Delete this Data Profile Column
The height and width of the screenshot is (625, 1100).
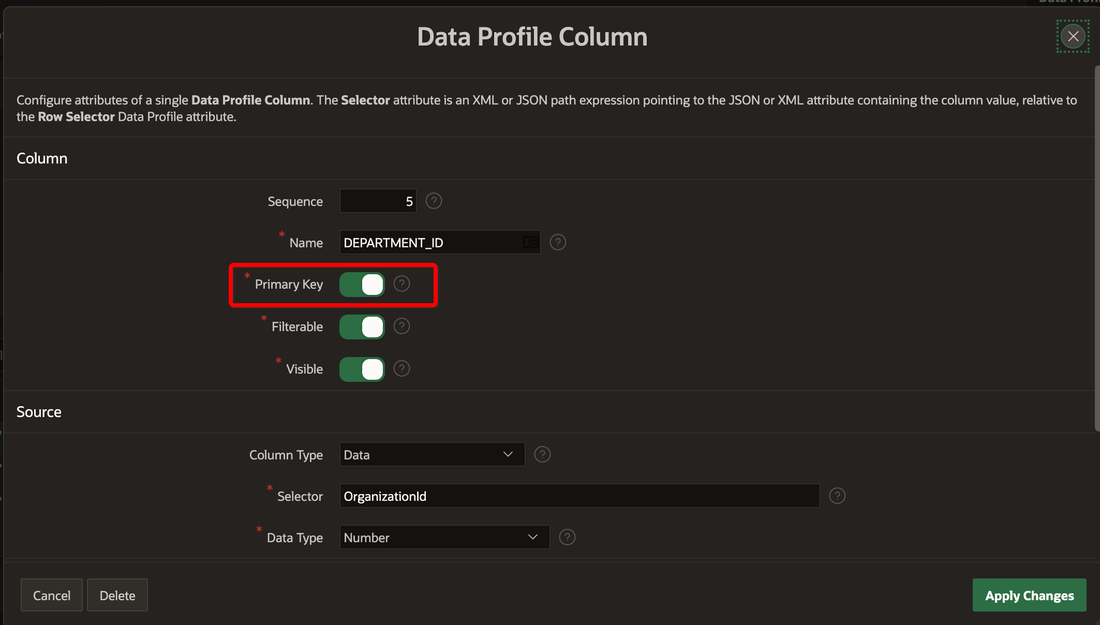[x=117, y=594]
